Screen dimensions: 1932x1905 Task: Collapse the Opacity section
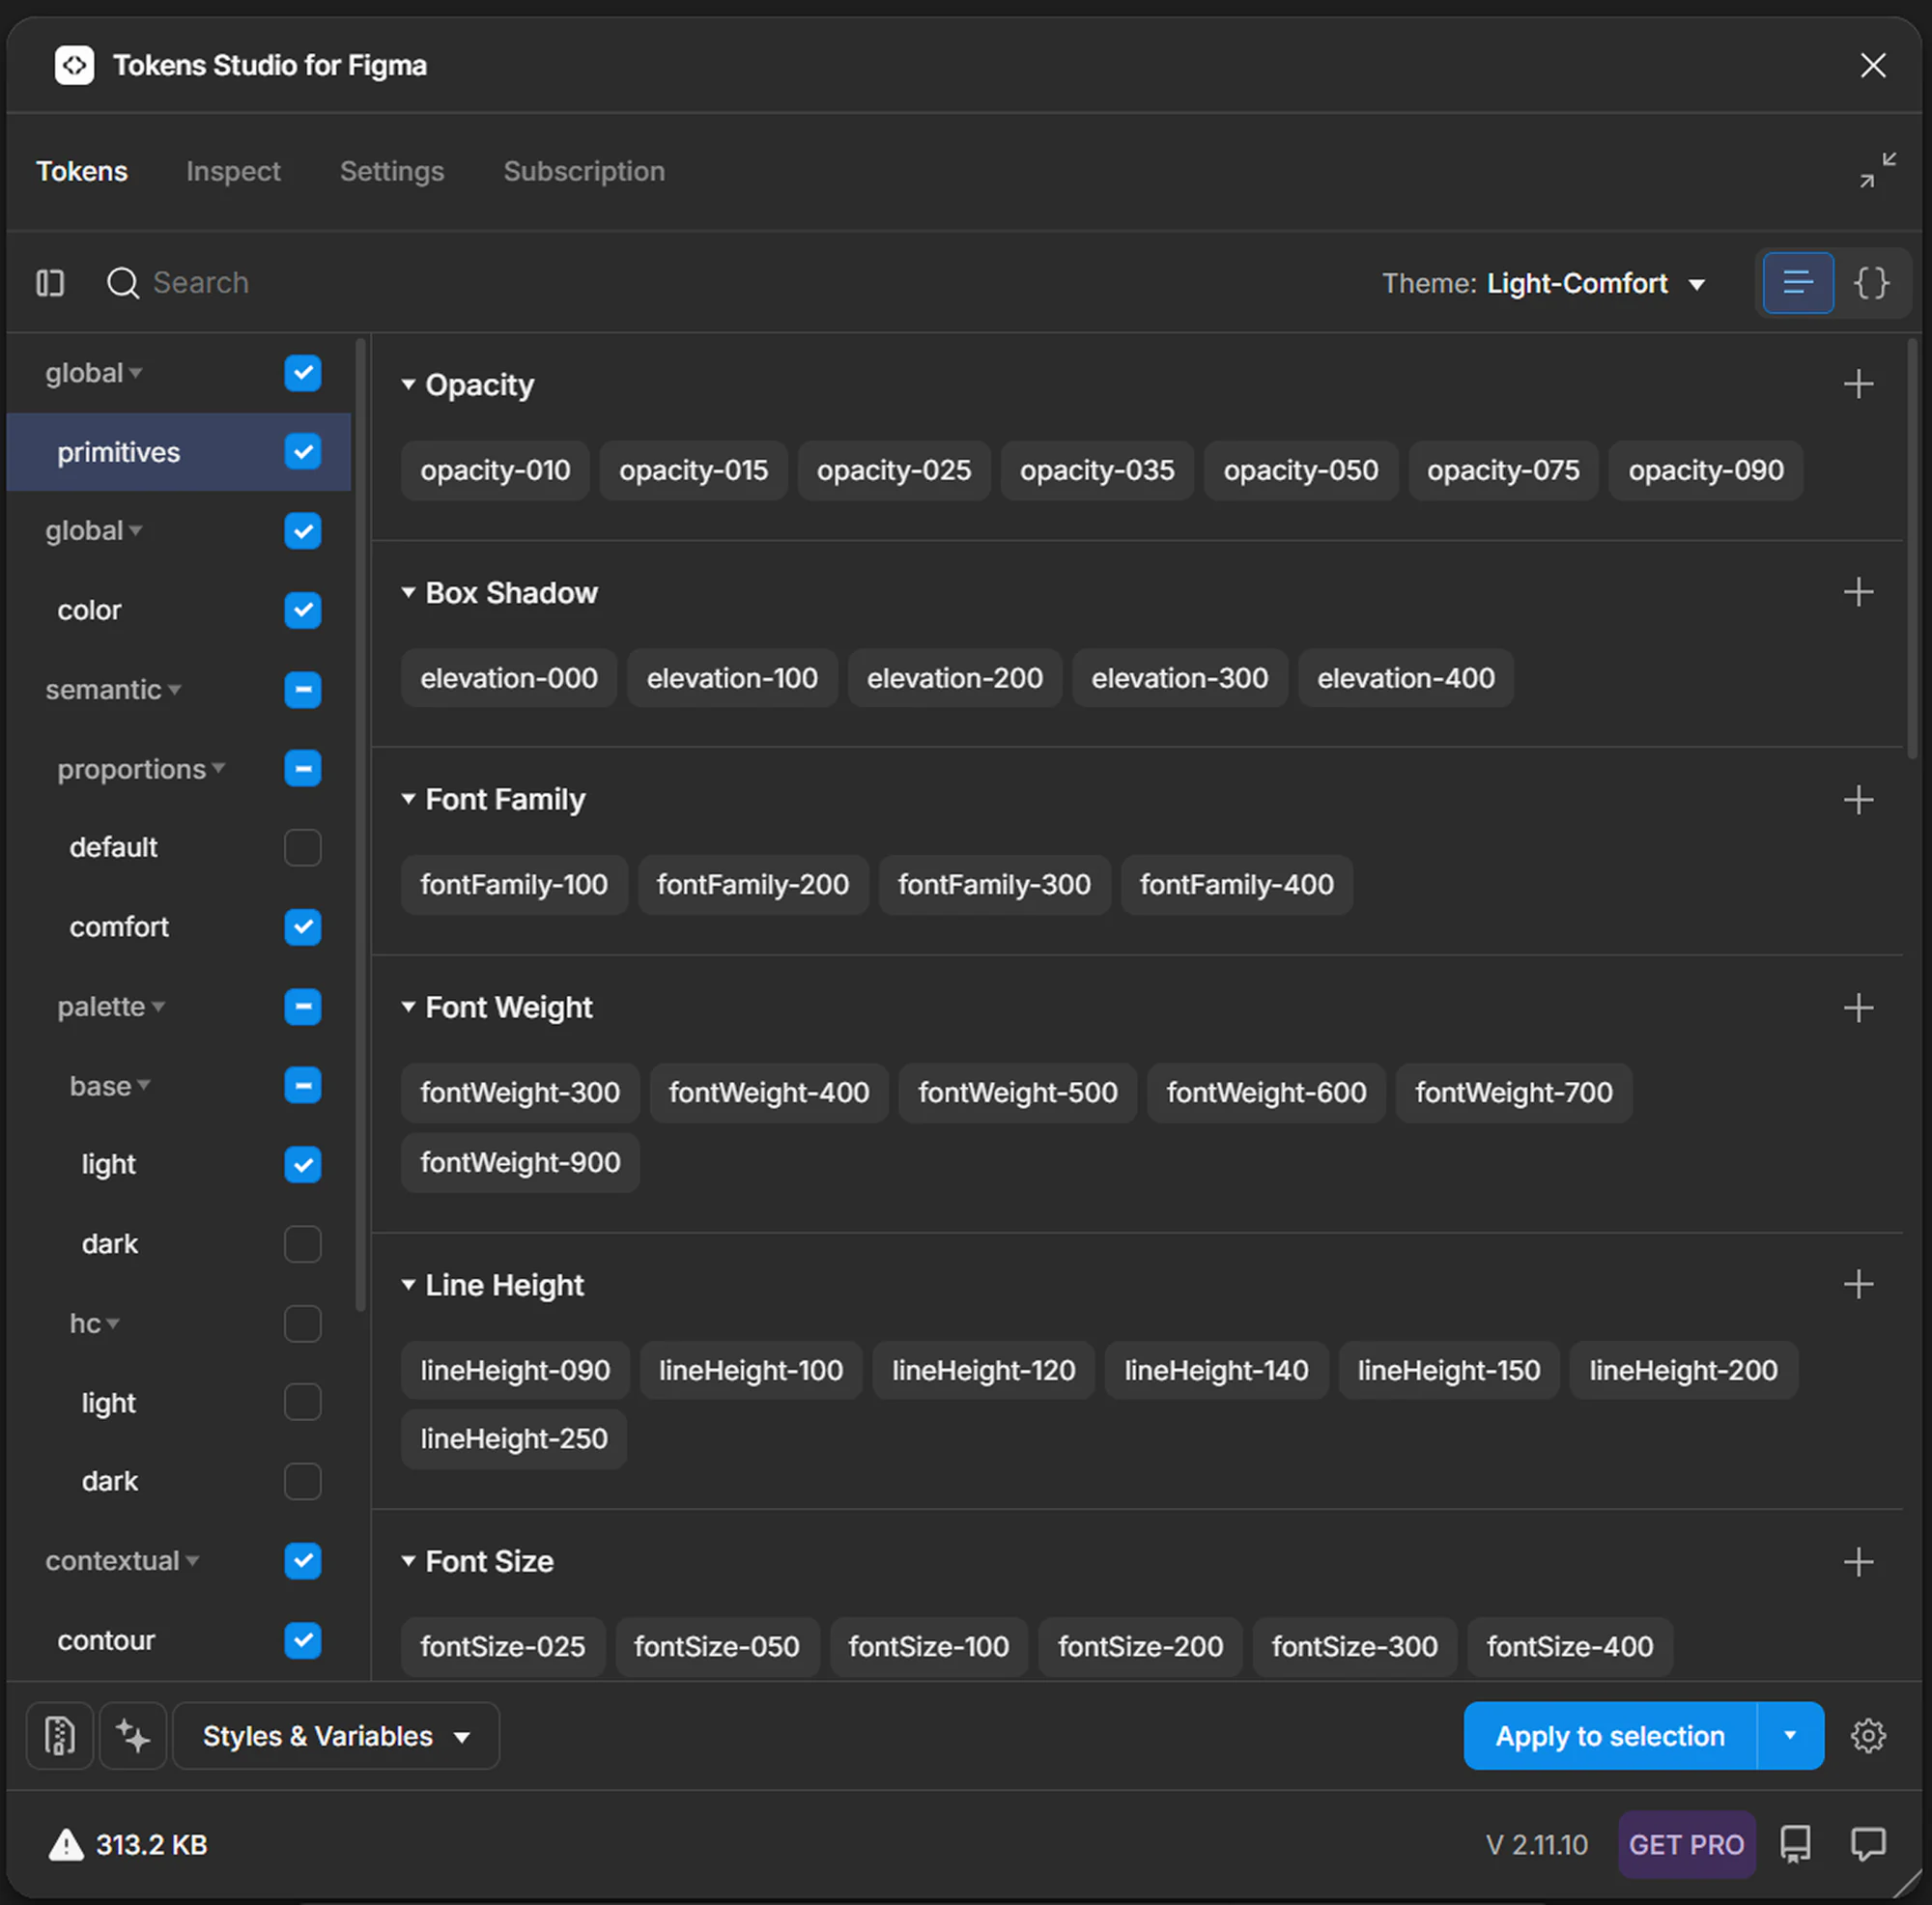point(408,384)
